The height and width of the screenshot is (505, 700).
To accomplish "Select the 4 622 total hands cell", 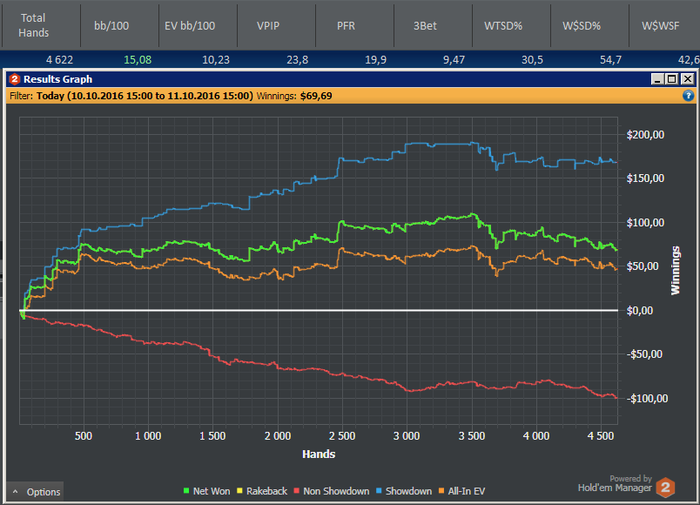I will click(59, 60).
